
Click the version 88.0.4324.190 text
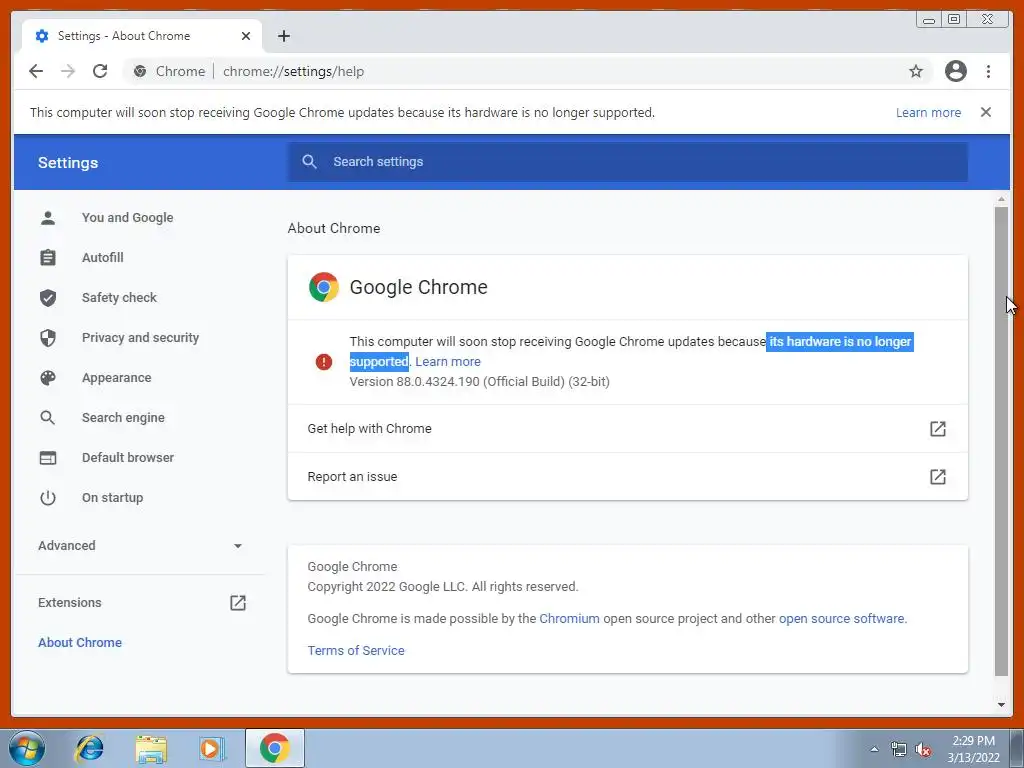[479, 381]
